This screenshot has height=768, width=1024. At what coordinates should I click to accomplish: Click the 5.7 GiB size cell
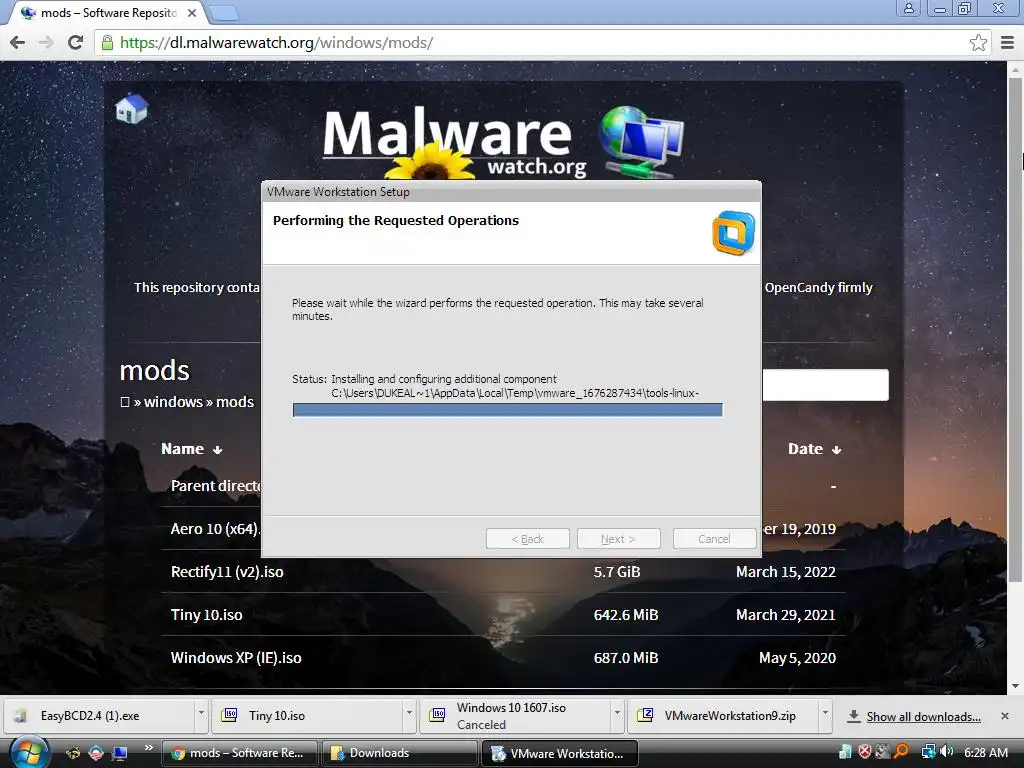[x=616, y=572]
